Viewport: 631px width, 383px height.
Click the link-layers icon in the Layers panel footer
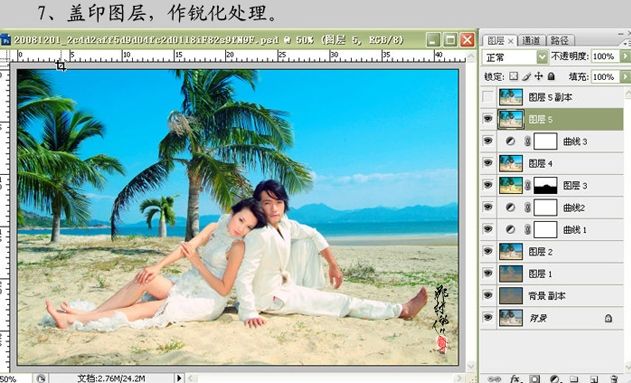pos(494,379)
